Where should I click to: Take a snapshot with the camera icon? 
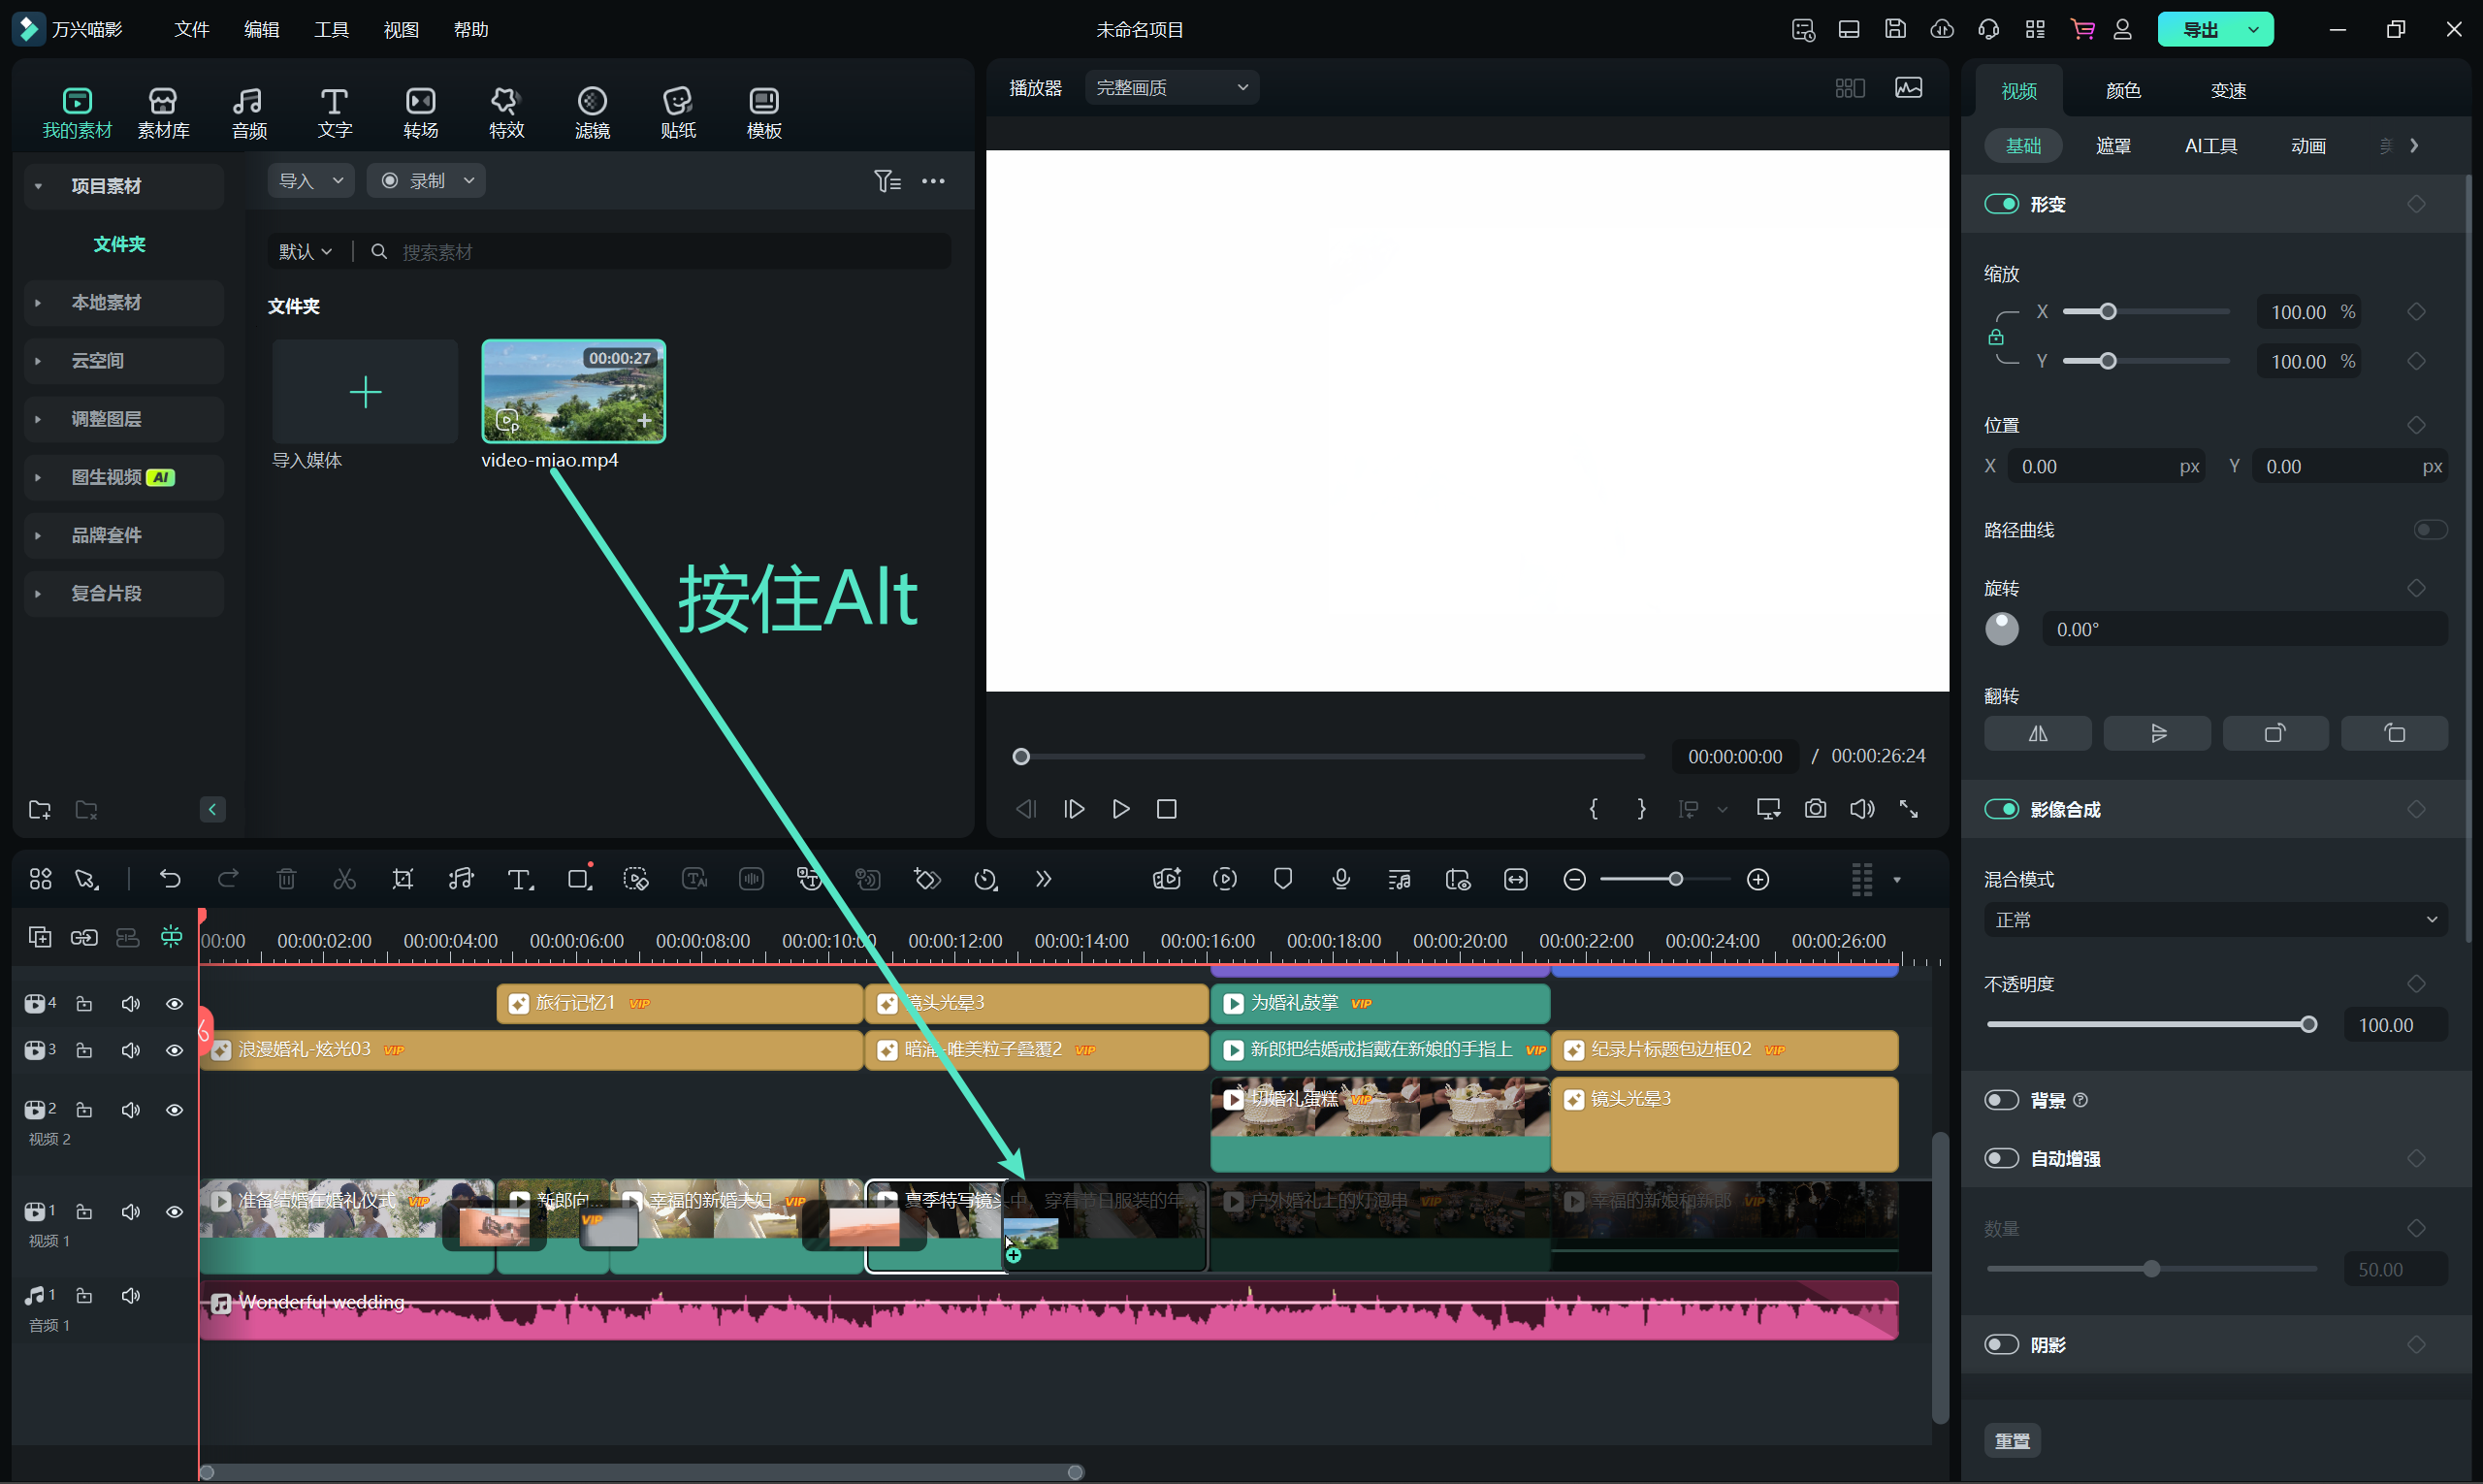point(1815,809)
